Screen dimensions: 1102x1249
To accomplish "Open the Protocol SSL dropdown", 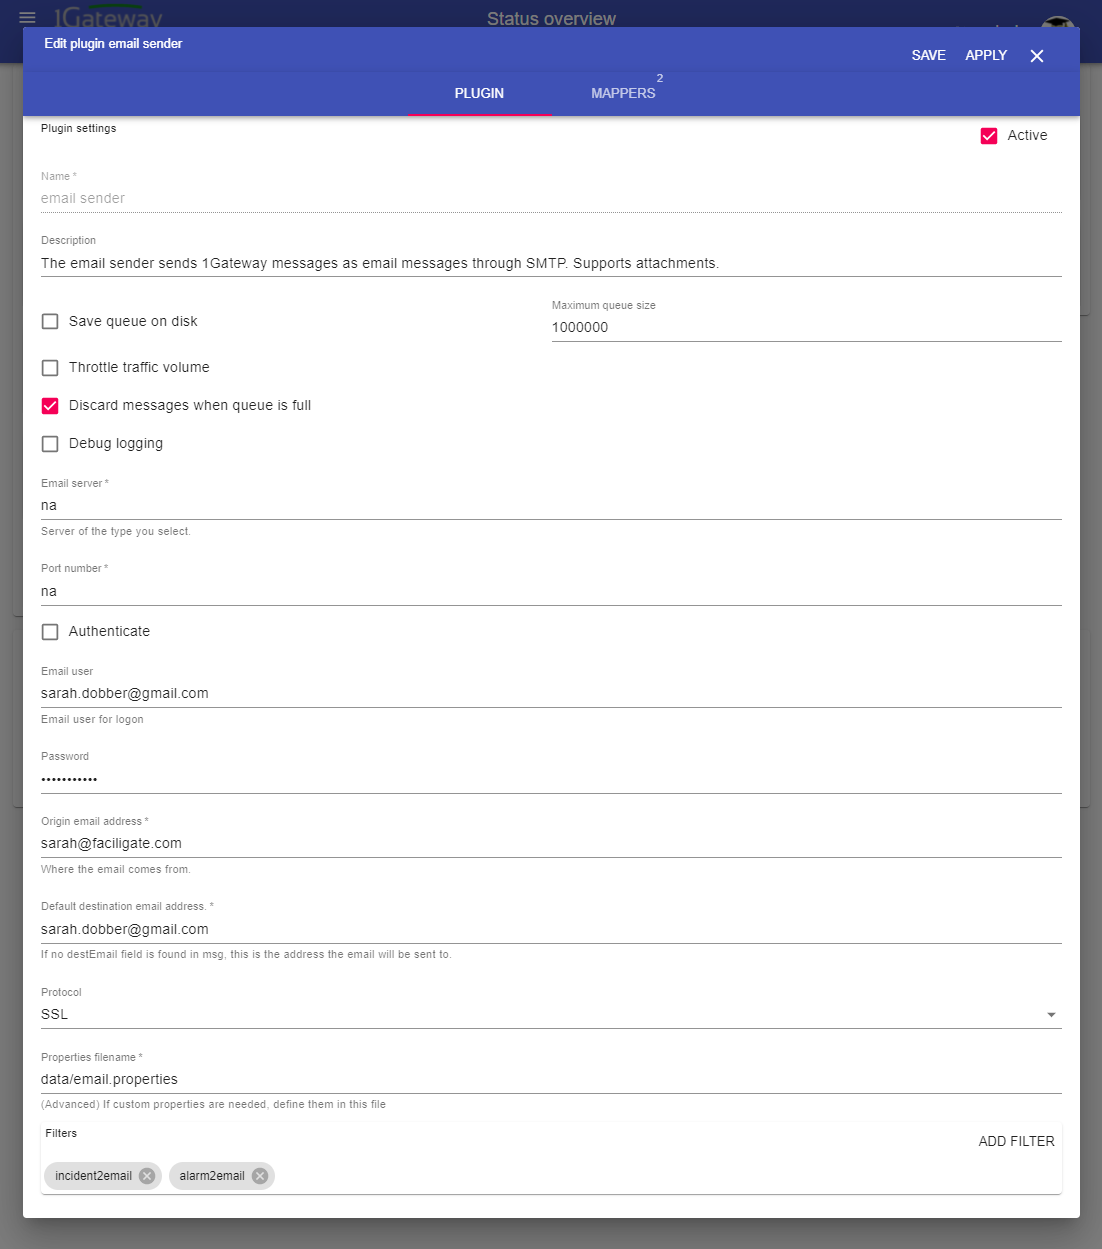I will click(x=550, y=1015).
